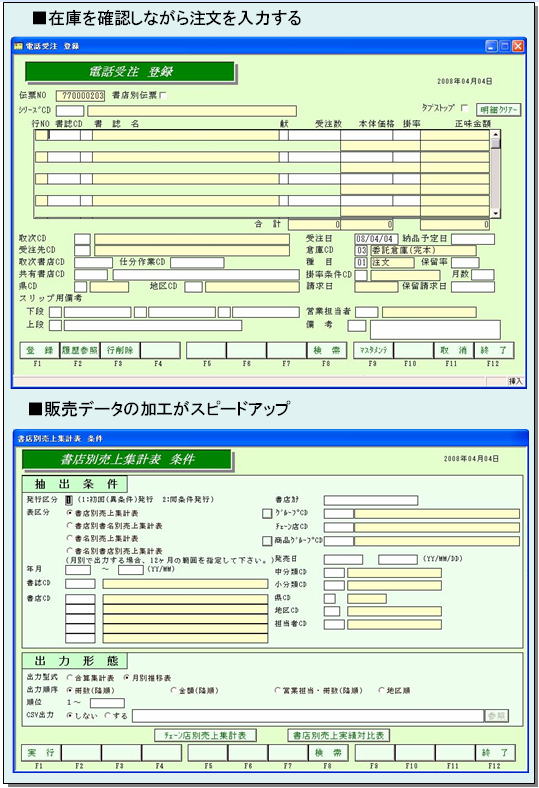Focus the 保留率 input box

(465, 262)
